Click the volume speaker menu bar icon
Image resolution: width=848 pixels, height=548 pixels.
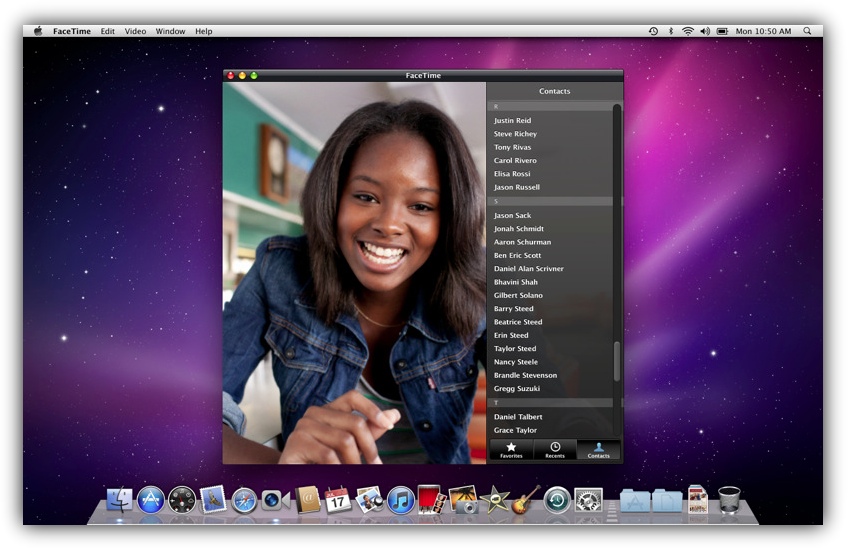tap(705, 31)
